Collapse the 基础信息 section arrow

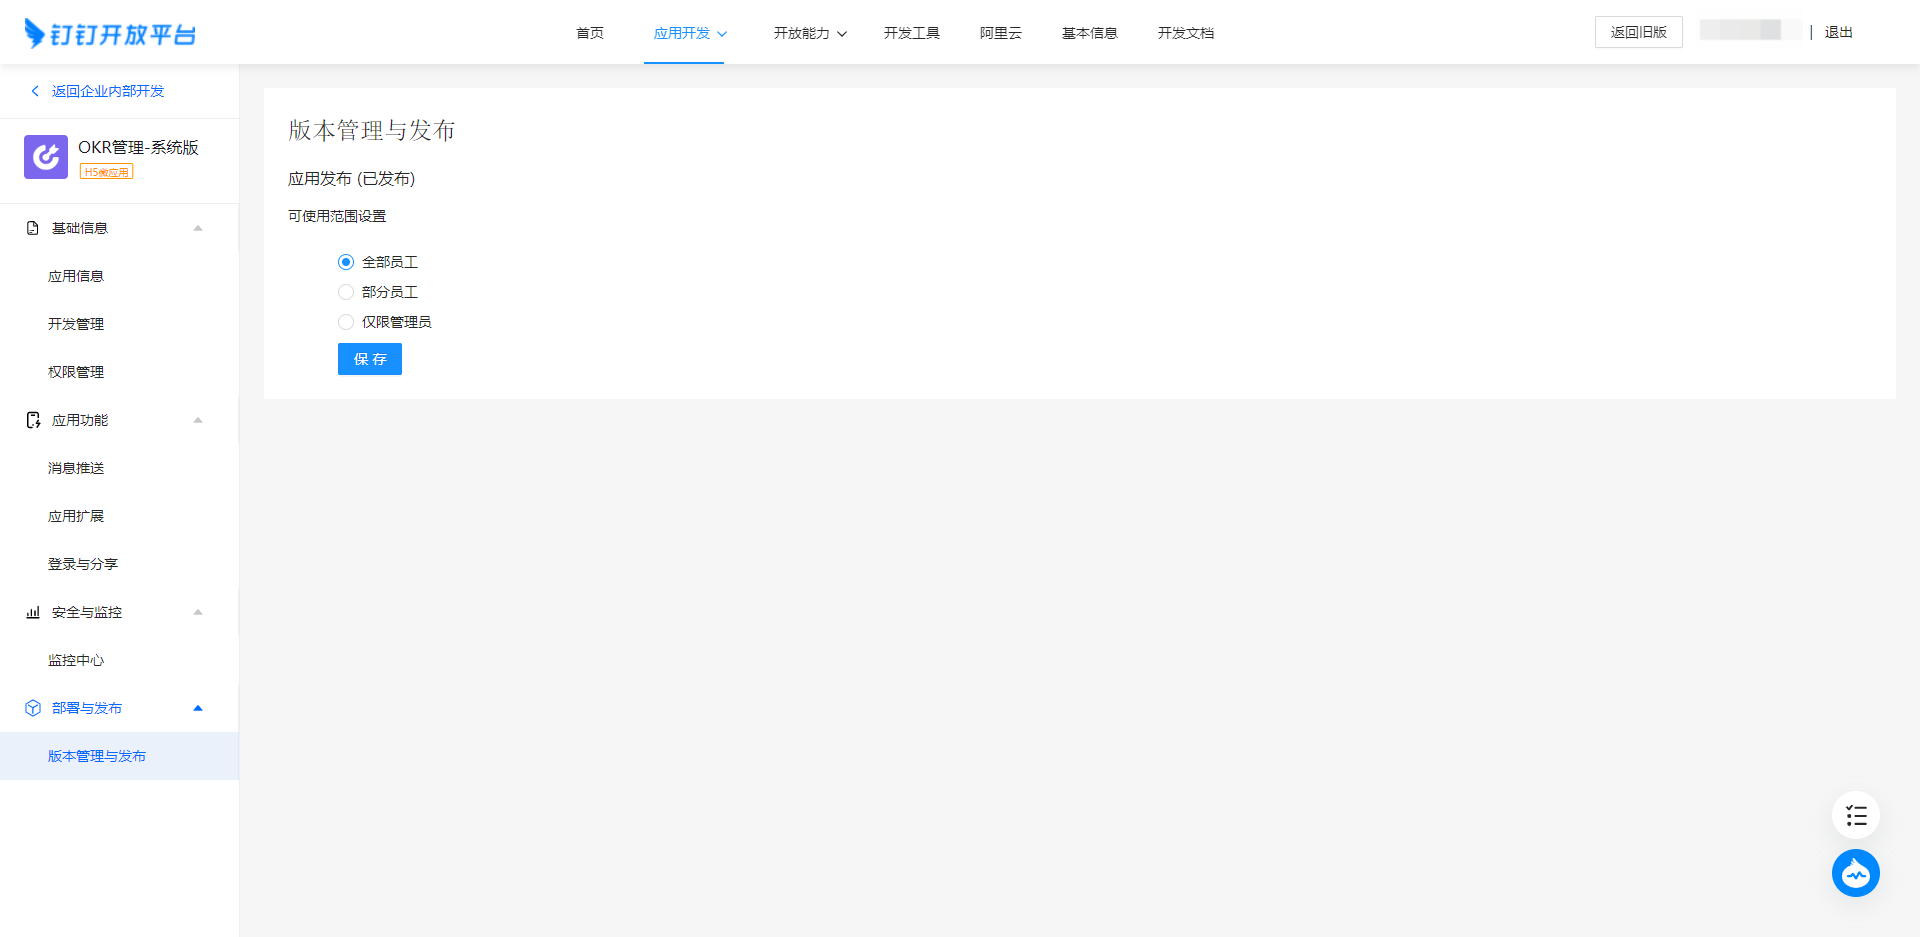[198, 228]
